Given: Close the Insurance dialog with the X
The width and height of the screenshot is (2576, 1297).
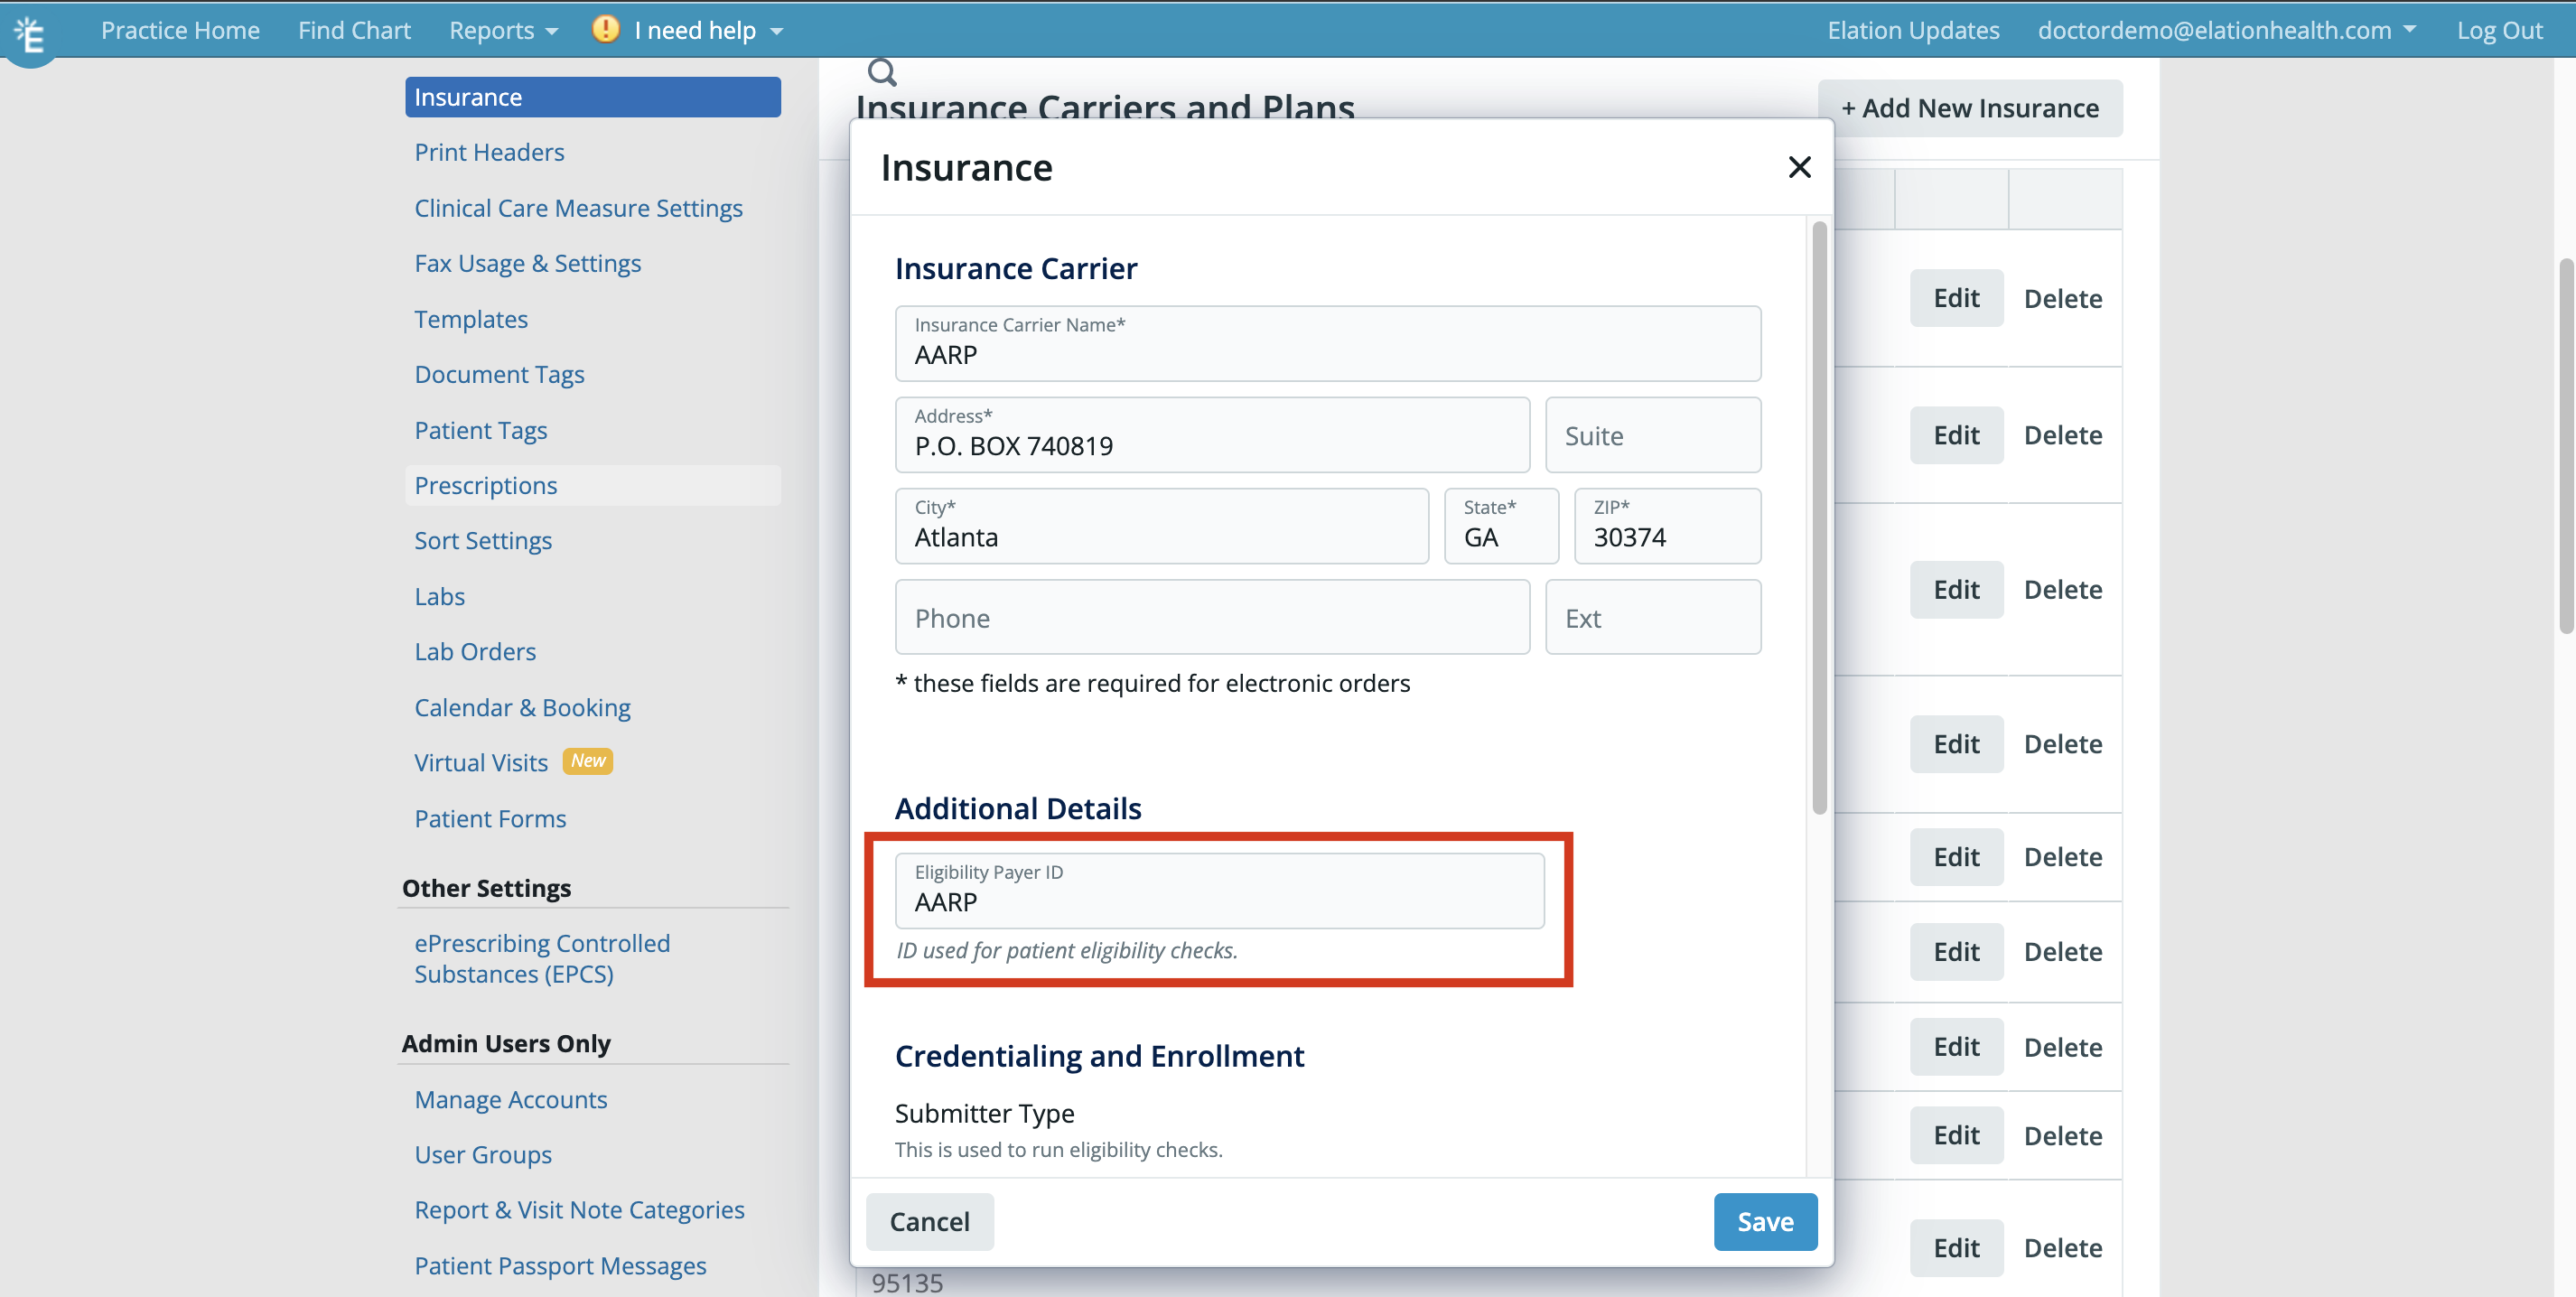Looking at the screenshot, I should 1799,167.
